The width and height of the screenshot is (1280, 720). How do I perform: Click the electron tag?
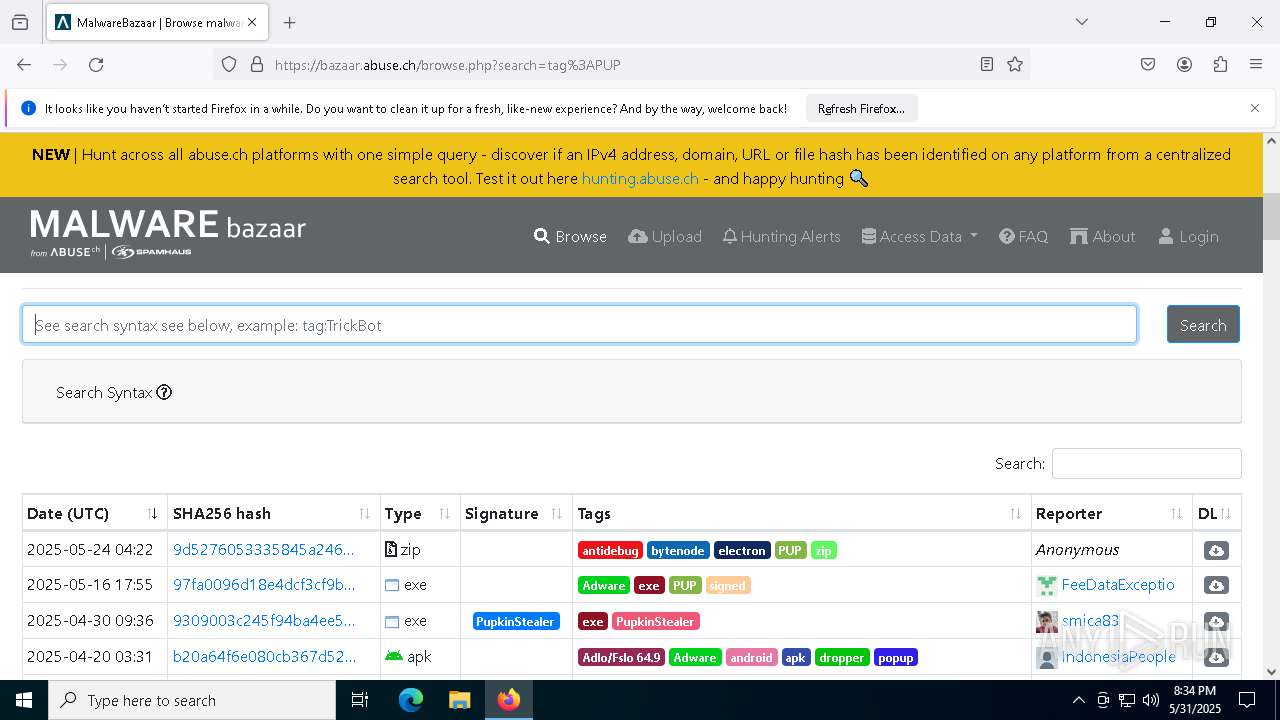(x=742, y=550)
